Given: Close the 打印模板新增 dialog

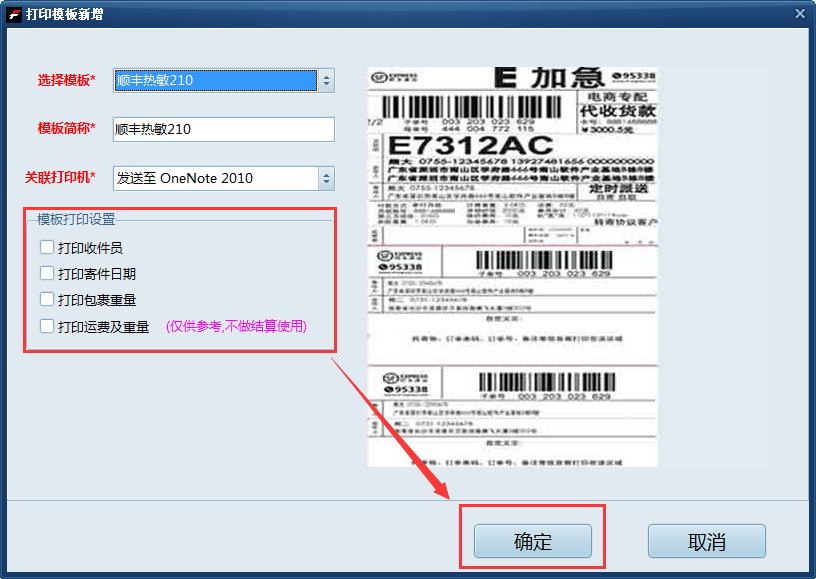Looking at the screenshot, I should click(800, 14).
